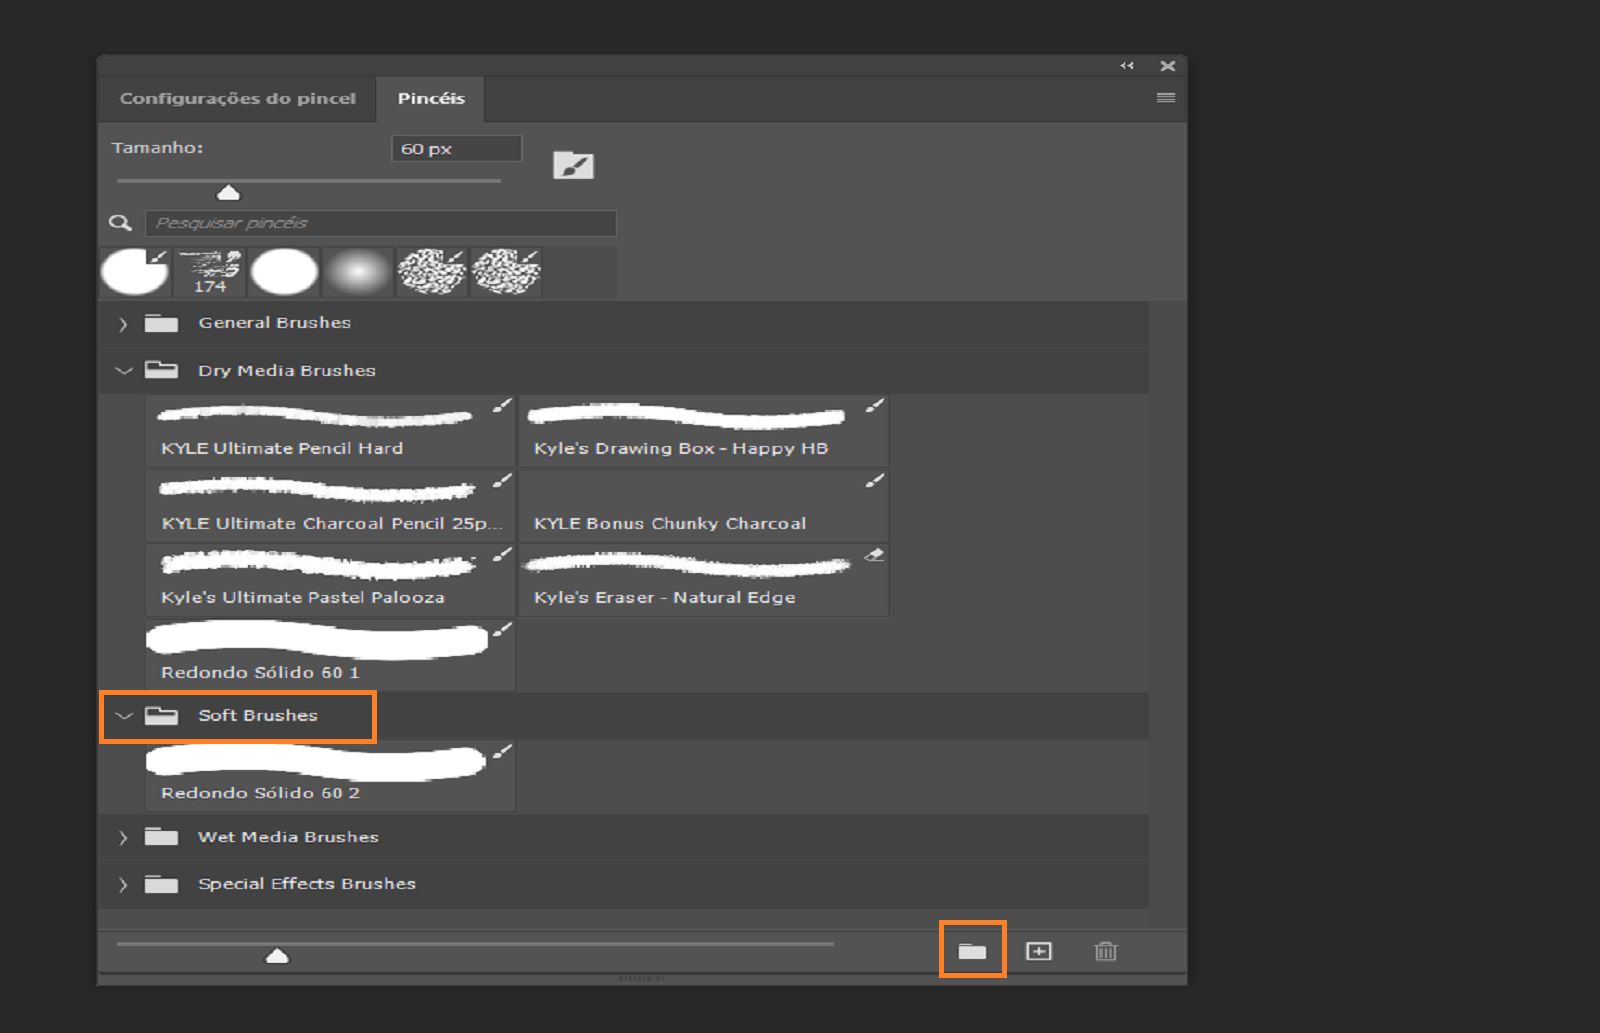
Task: Collapse the brushes panel with double-arrow icon
Action: click(1127, 66)
